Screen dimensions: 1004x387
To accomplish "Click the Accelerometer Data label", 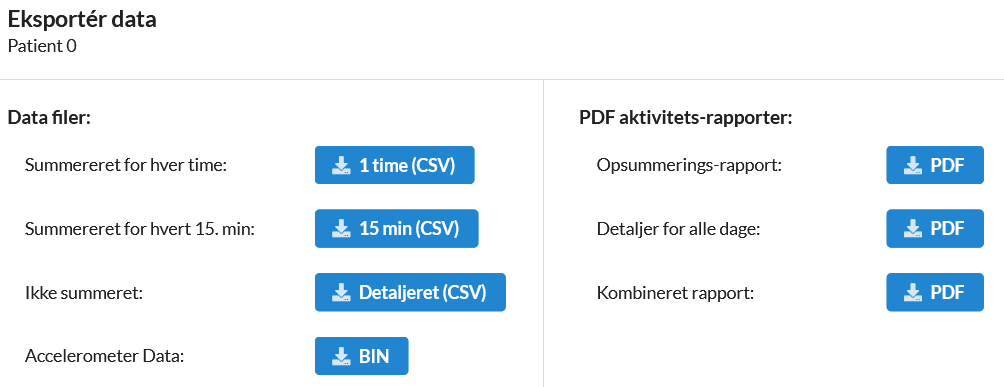I will pyautogui.click(x=104, y=357).
